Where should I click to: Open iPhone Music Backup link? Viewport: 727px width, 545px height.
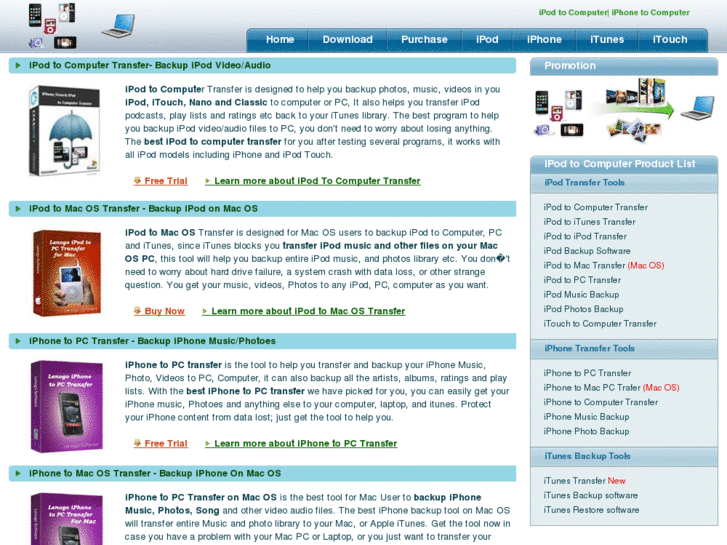(x=586, y=417)
